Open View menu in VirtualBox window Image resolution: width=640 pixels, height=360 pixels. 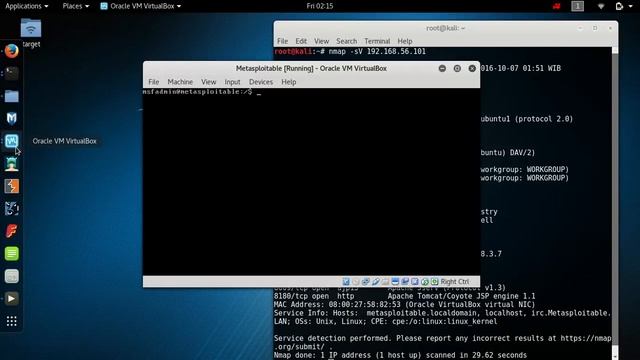(209, 82)
